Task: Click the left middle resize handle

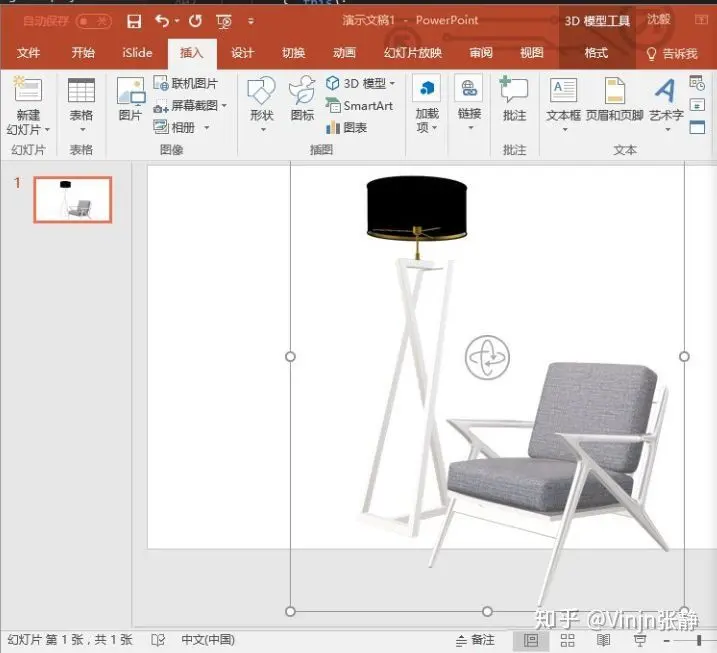Action: tap(290, 356)
